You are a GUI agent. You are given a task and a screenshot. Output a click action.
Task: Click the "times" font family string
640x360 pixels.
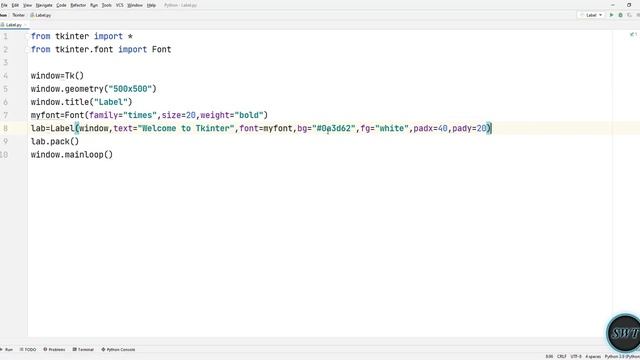coord(140,115)
